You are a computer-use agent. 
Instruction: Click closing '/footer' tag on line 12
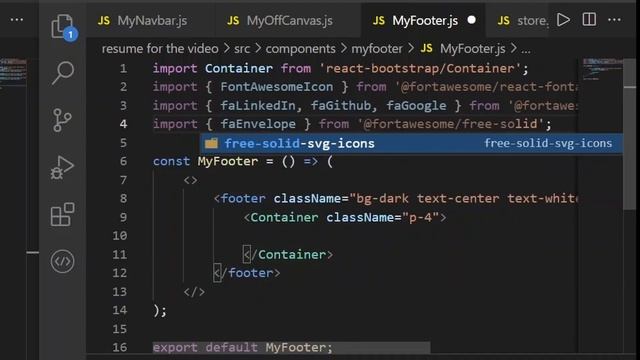[x=247, y=273]
